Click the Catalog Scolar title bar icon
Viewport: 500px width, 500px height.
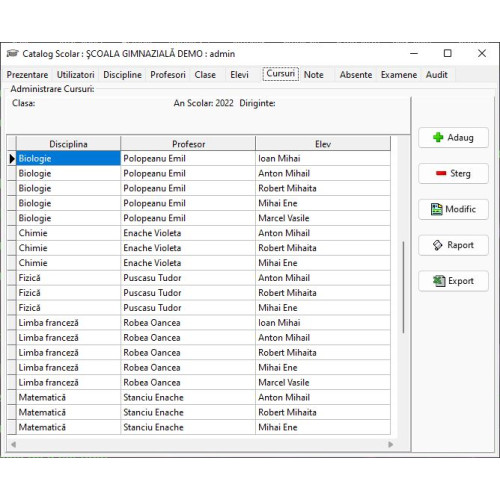[x=12, y=53]
